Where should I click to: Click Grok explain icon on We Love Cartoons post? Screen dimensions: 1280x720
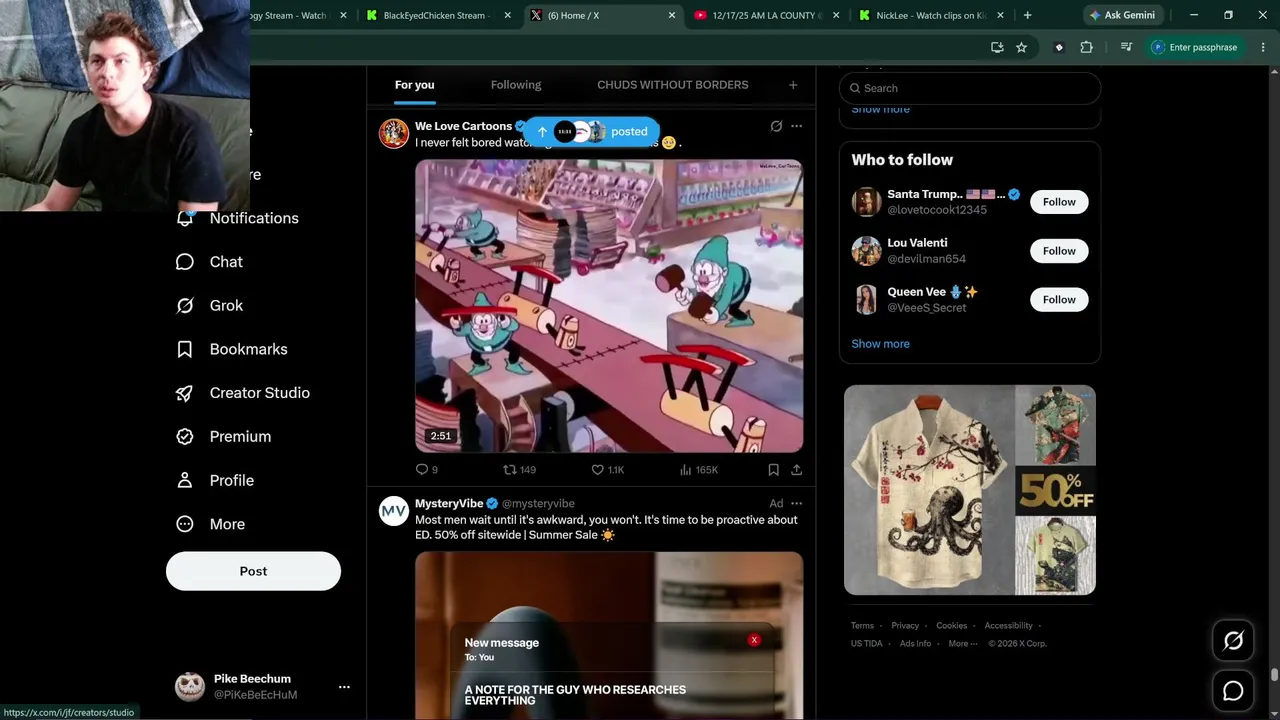click(776, 126)
